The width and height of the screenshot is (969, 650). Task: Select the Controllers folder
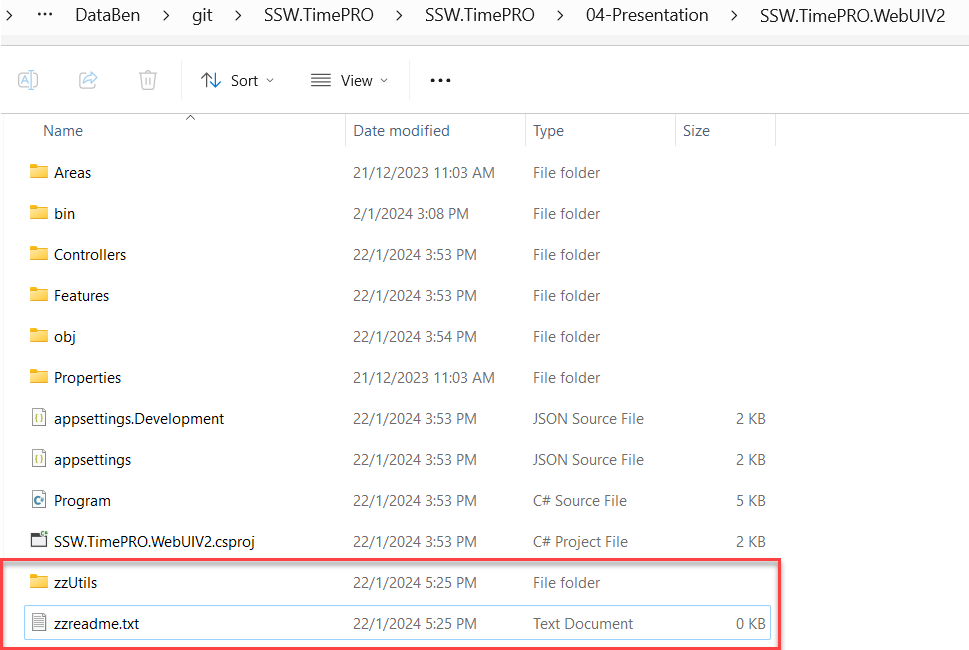coord(90,255)
